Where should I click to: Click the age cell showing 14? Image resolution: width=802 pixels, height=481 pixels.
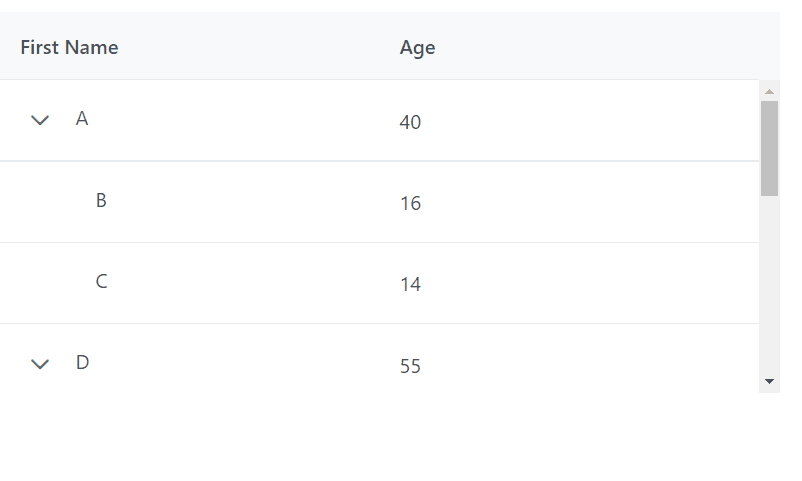click(410, 284)
